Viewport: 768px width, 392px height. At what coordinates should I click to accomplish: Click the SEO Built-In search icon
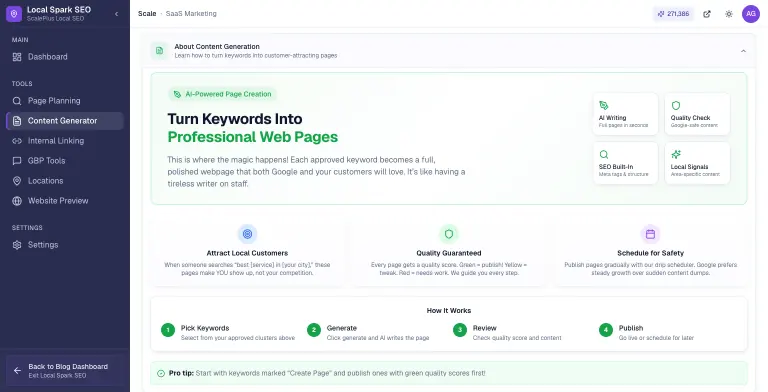[604, 154]
